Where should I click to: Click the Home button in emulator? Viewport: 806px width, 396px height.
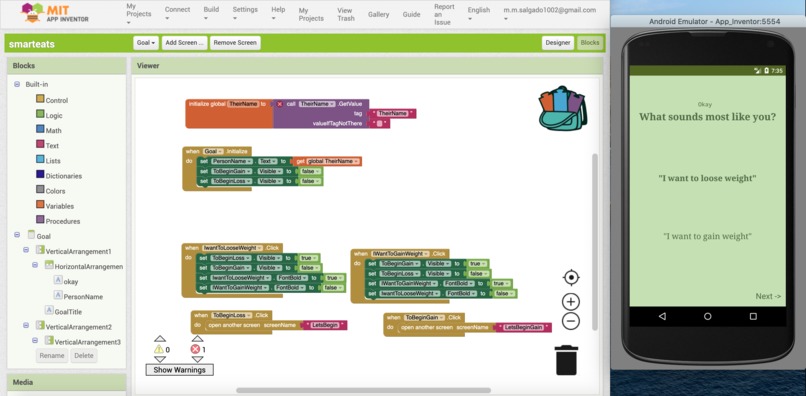point(708,316)
